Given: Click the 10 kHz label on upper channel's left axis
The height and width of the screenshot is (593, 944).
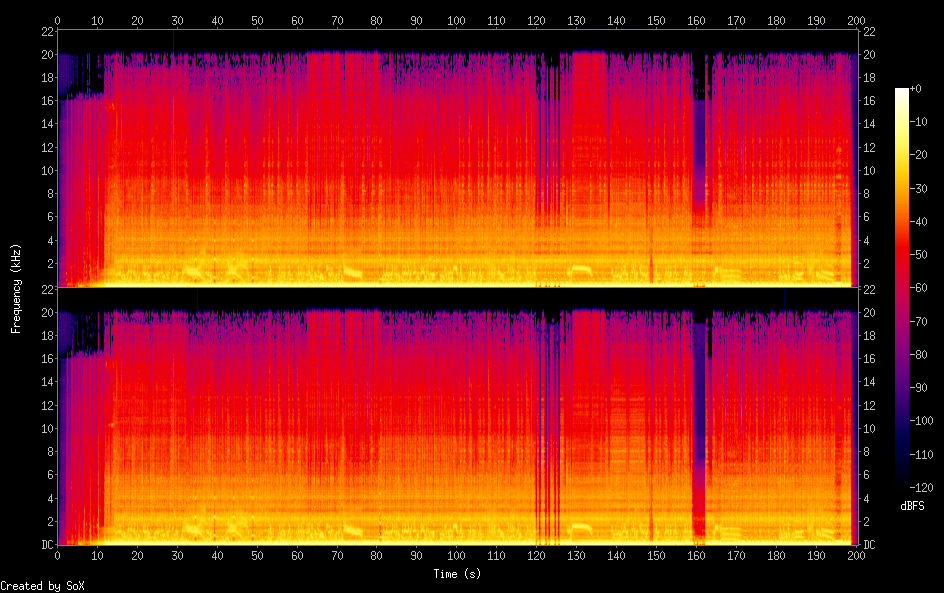Looking at the screenshot, I should pos(45,170).
